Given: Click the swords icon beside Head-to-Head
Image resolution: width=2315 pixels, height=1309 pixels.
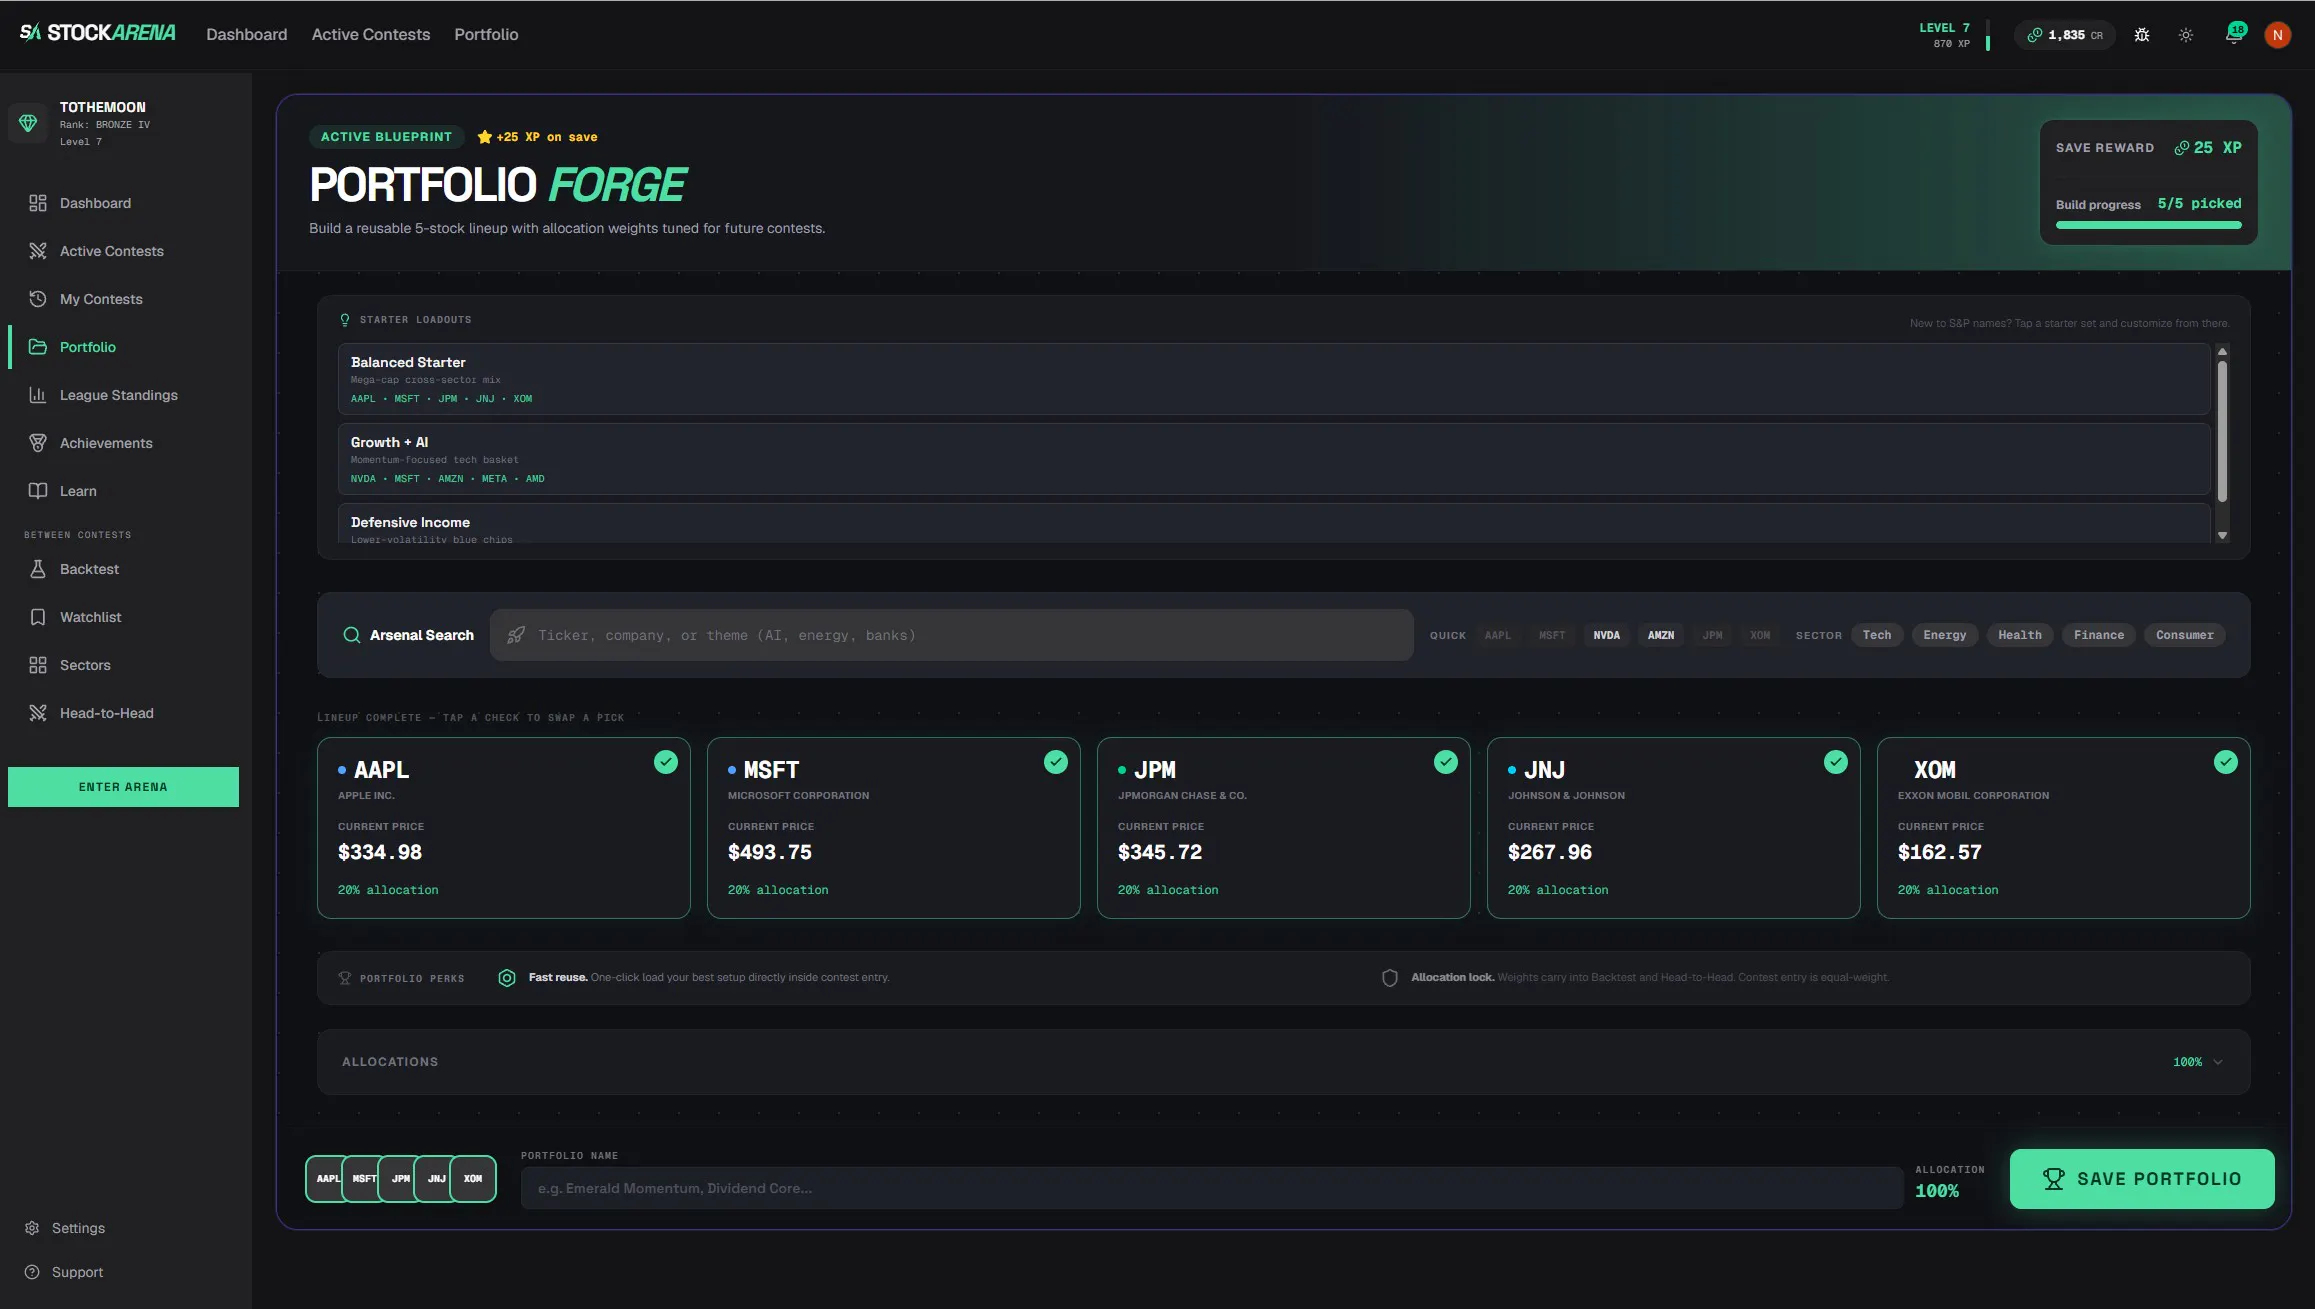Looking at the screenshot, I should 38,713.
